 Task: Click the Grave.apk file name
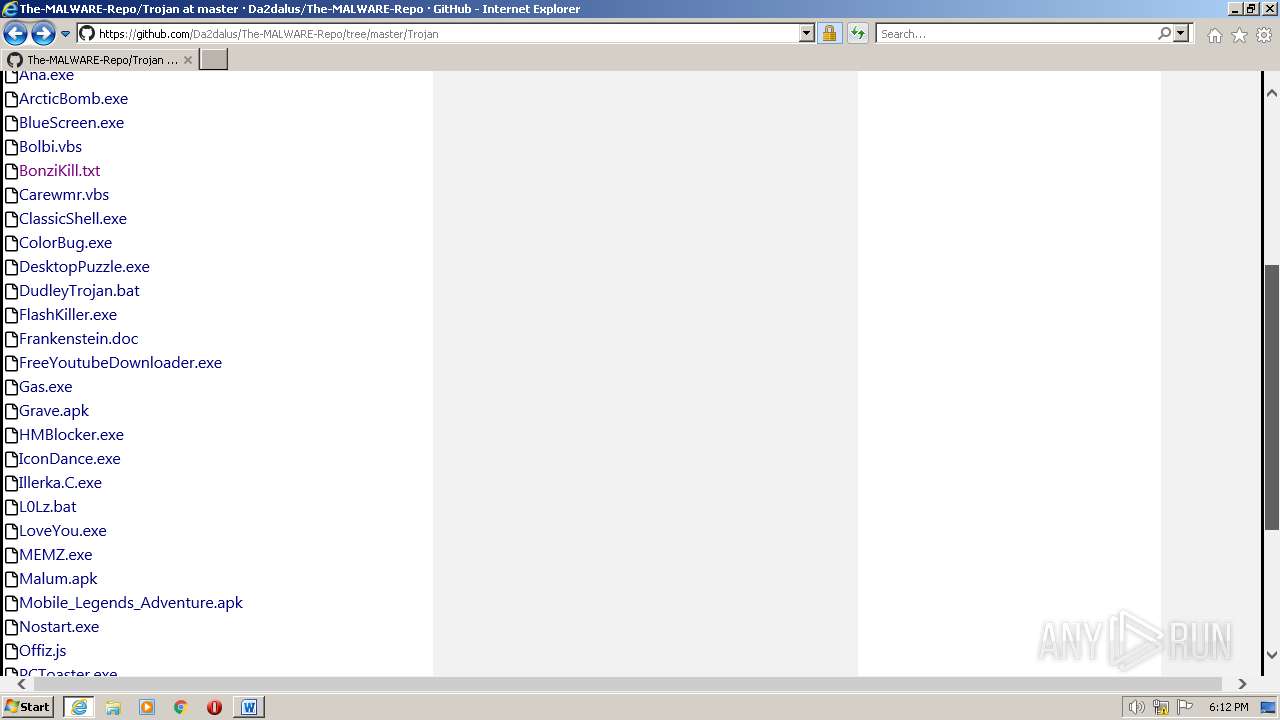tap(54, 410)
